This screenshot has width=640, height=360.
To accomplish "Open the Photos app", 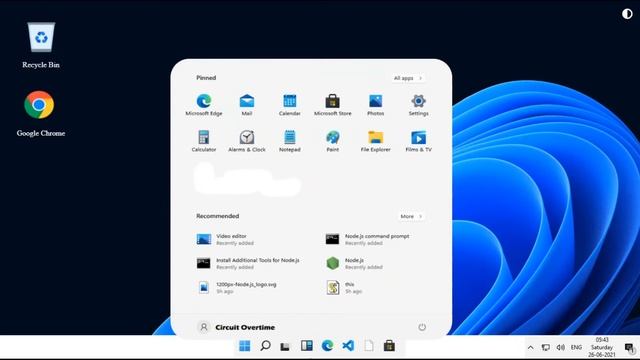I will 376,104.
